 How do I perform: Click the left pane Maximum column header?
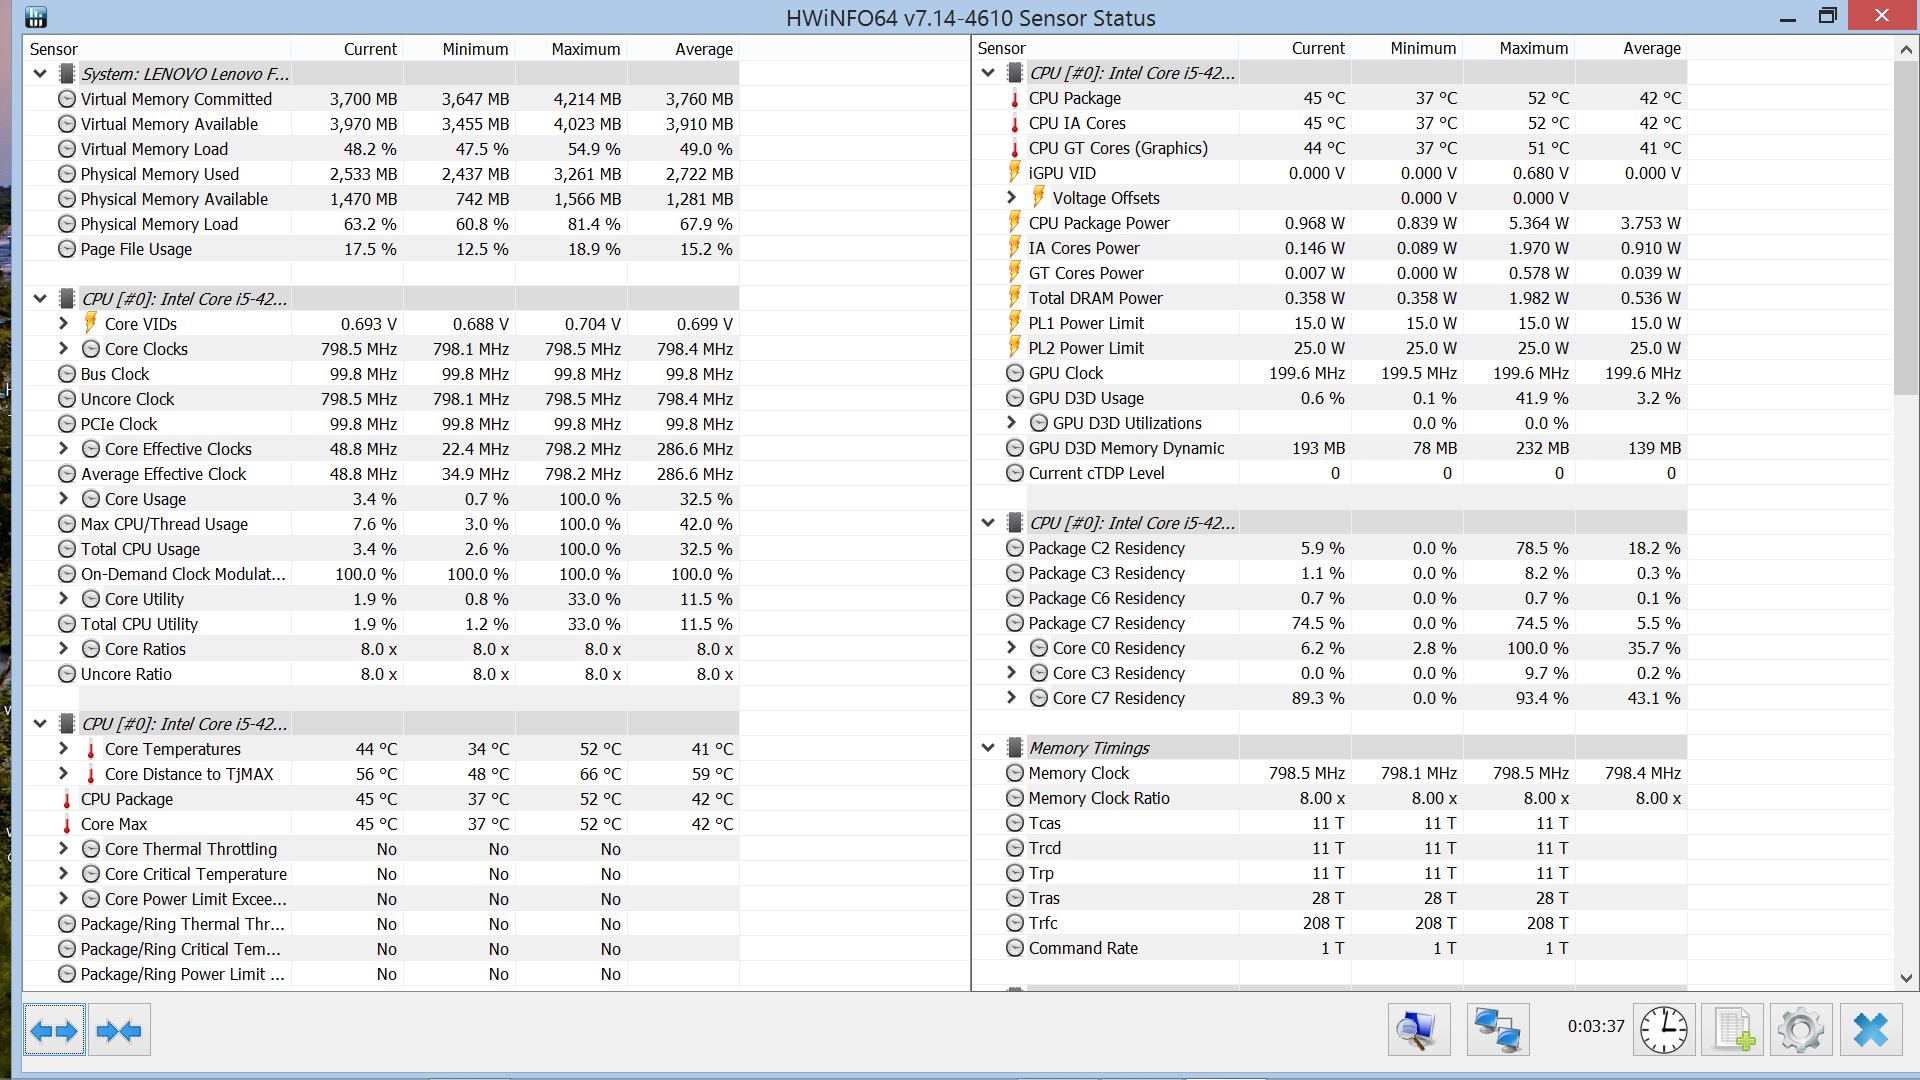point(571,49)
